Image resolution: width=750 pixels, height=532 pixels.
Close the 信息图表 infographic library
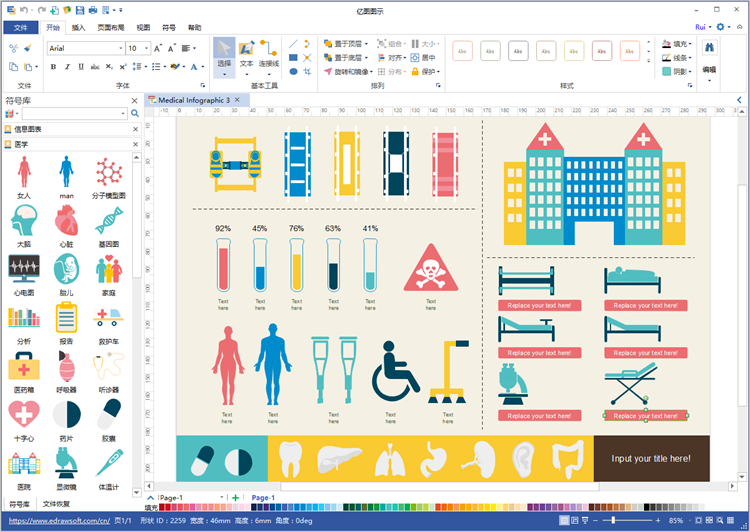click(x=135, y=129)
